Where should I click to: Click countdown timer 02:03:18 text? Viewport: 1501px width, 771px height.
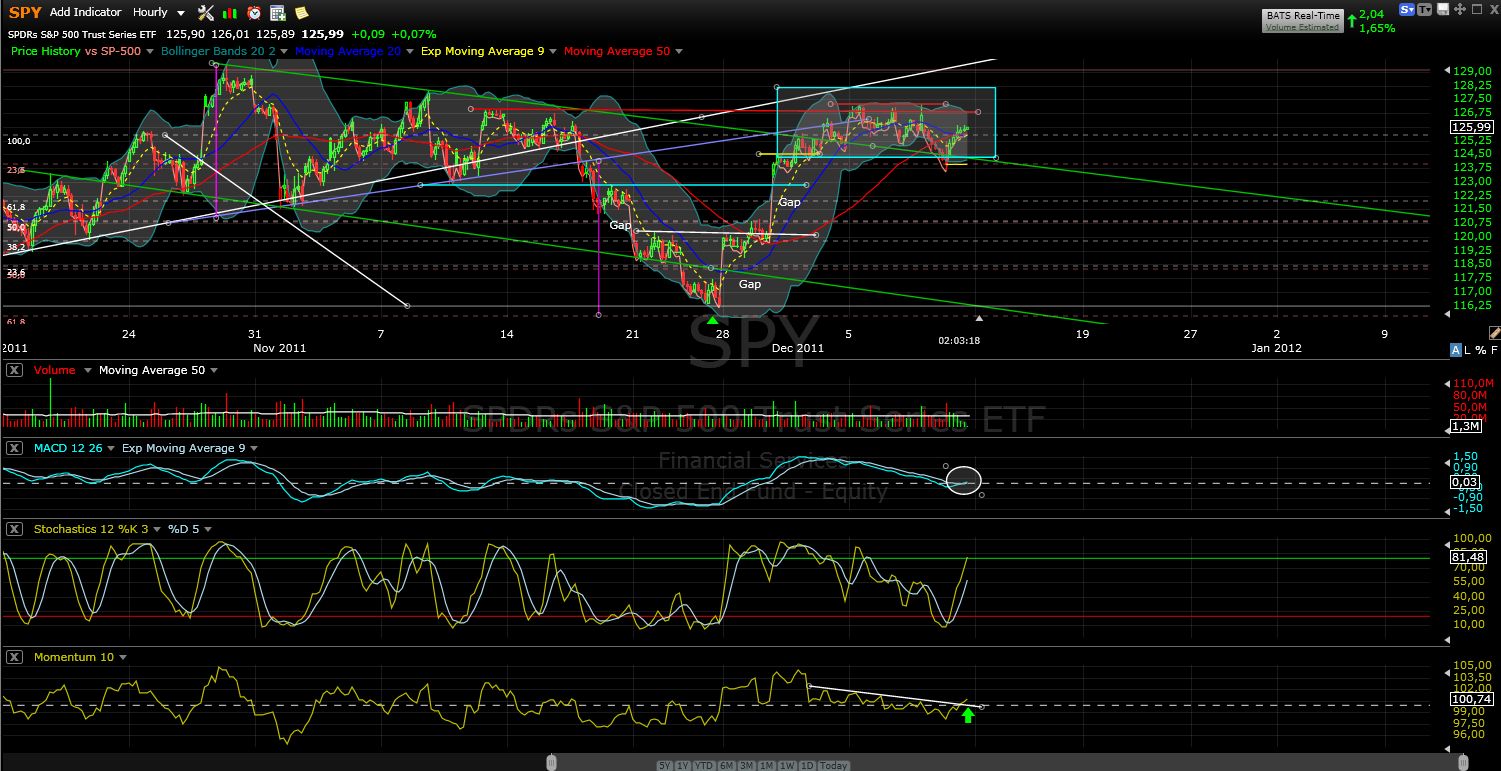(x=959, y=341)
